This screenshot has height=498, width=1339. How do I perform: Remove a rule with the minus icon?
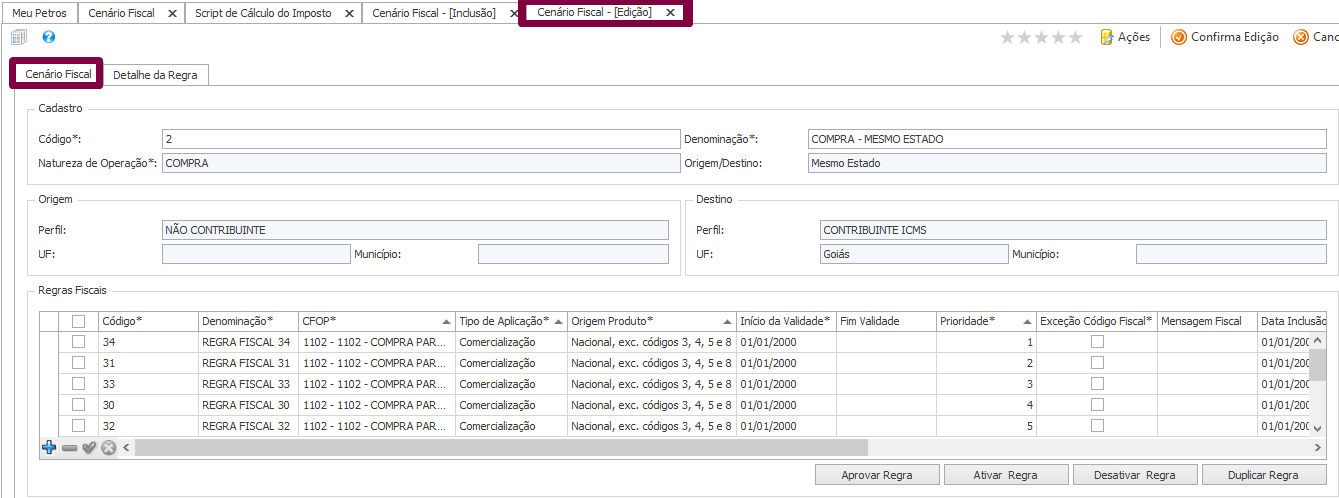tap(69, 447)
